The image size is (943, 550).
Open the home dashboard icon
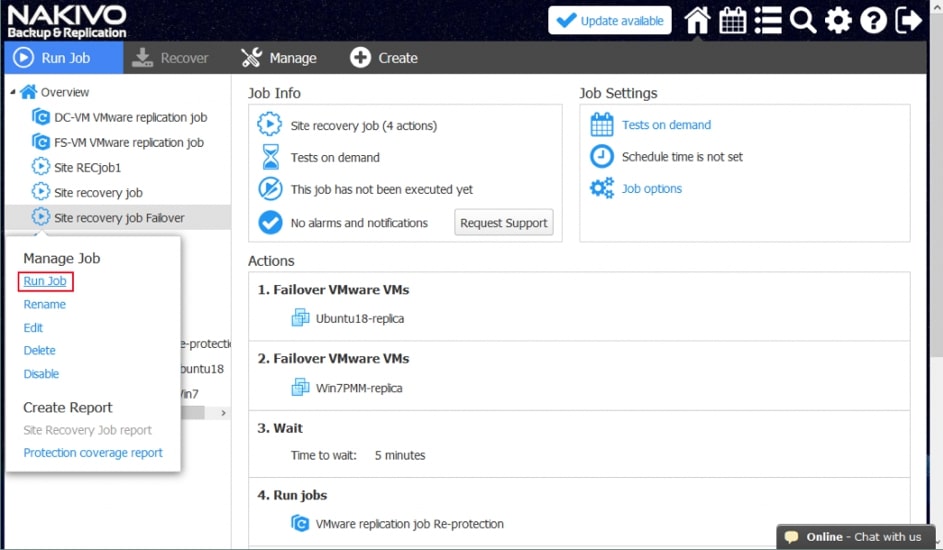click(697, 20)
